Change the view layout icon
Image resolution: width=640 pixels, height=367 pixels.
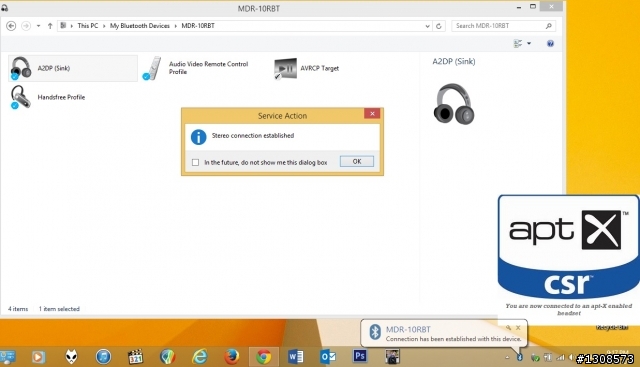(518, 43)
